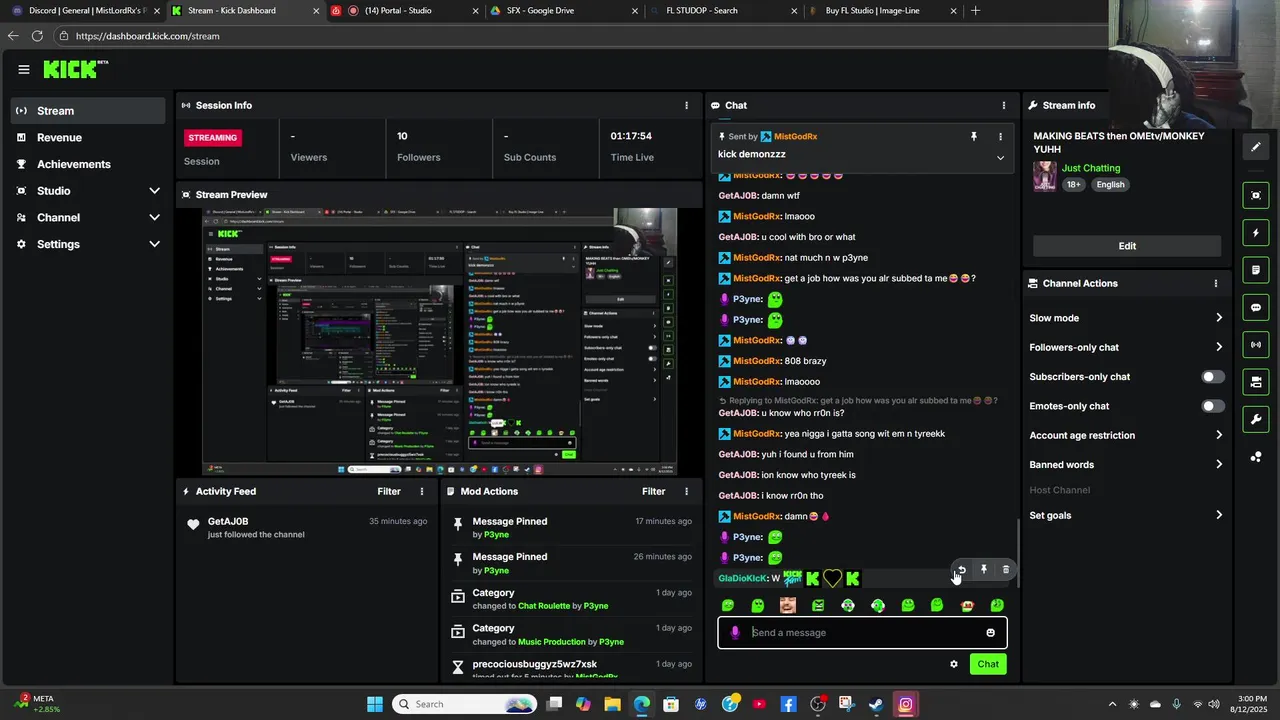
Task: Reply to the GlaDioKicK message
Action: pos(961,569)
